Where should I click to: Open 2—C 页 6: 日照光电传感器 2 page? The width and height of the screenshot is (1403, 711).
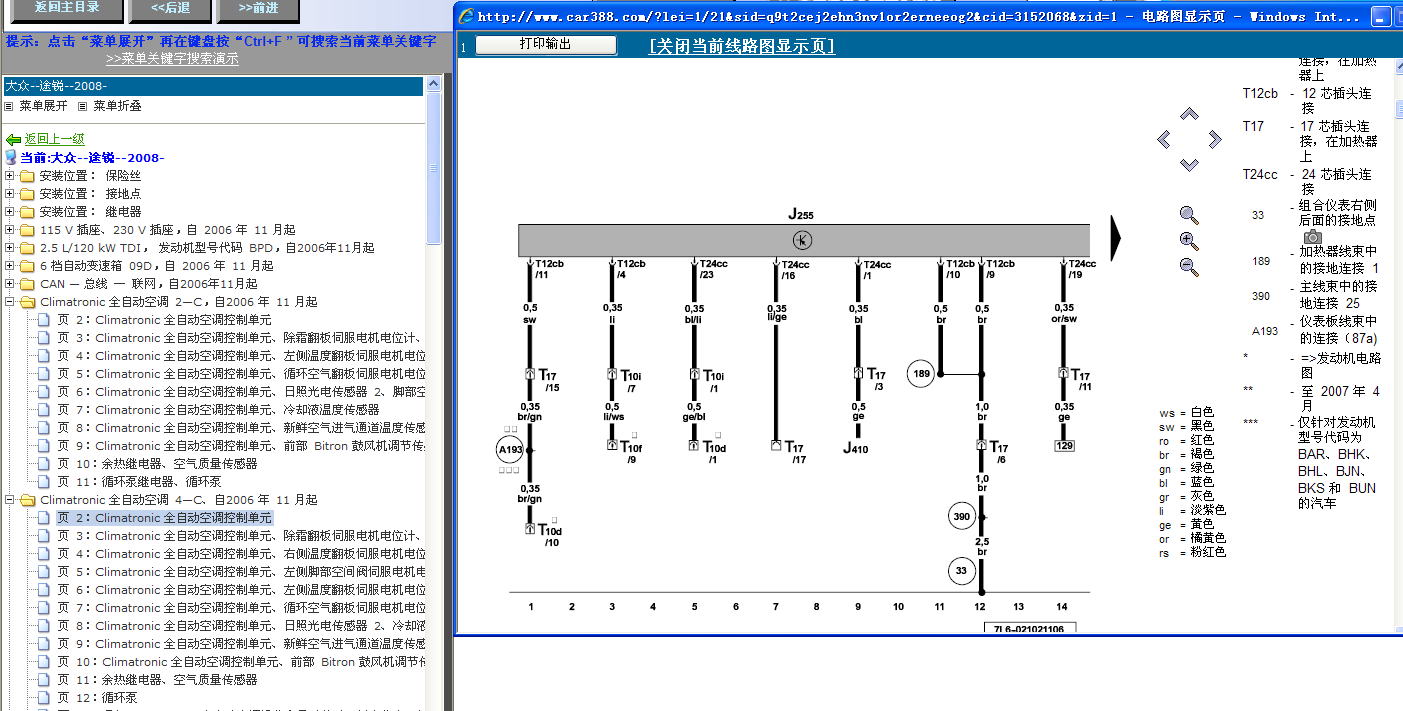[x=240, y=392]
